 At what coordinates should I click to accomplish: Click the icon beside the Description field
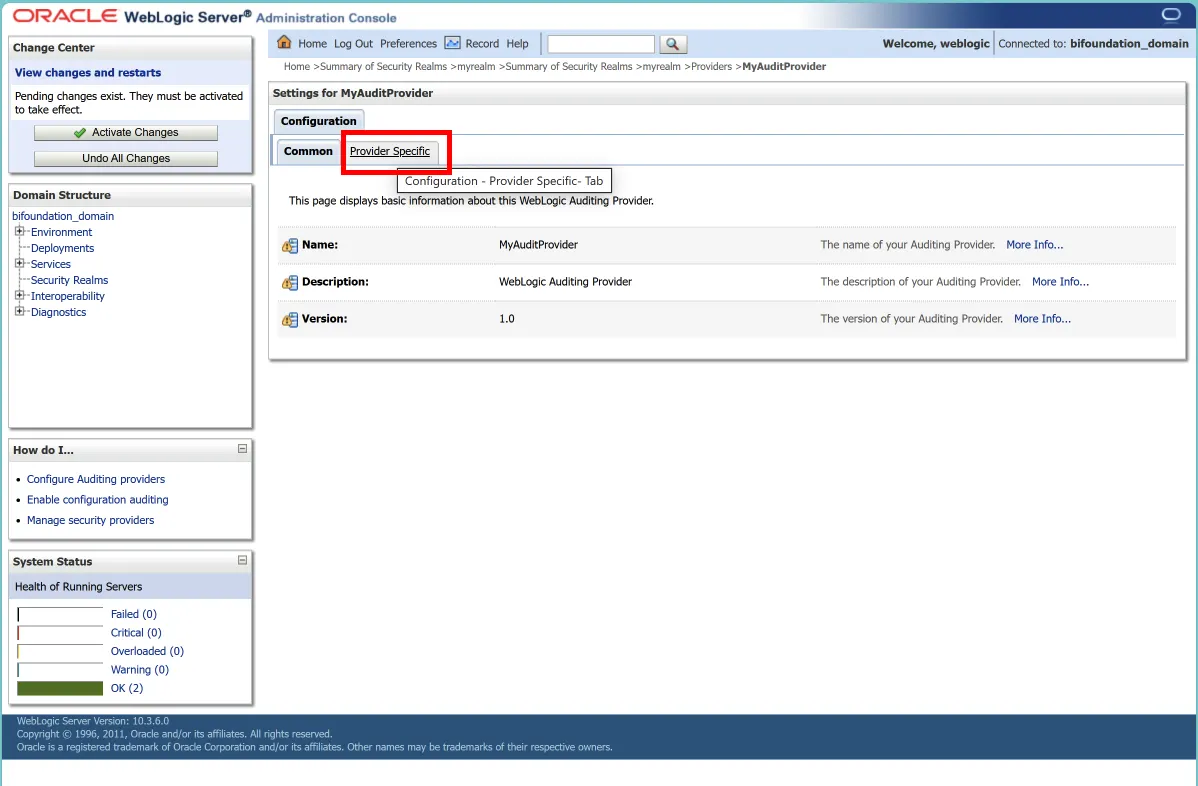[x=290, y=282]
